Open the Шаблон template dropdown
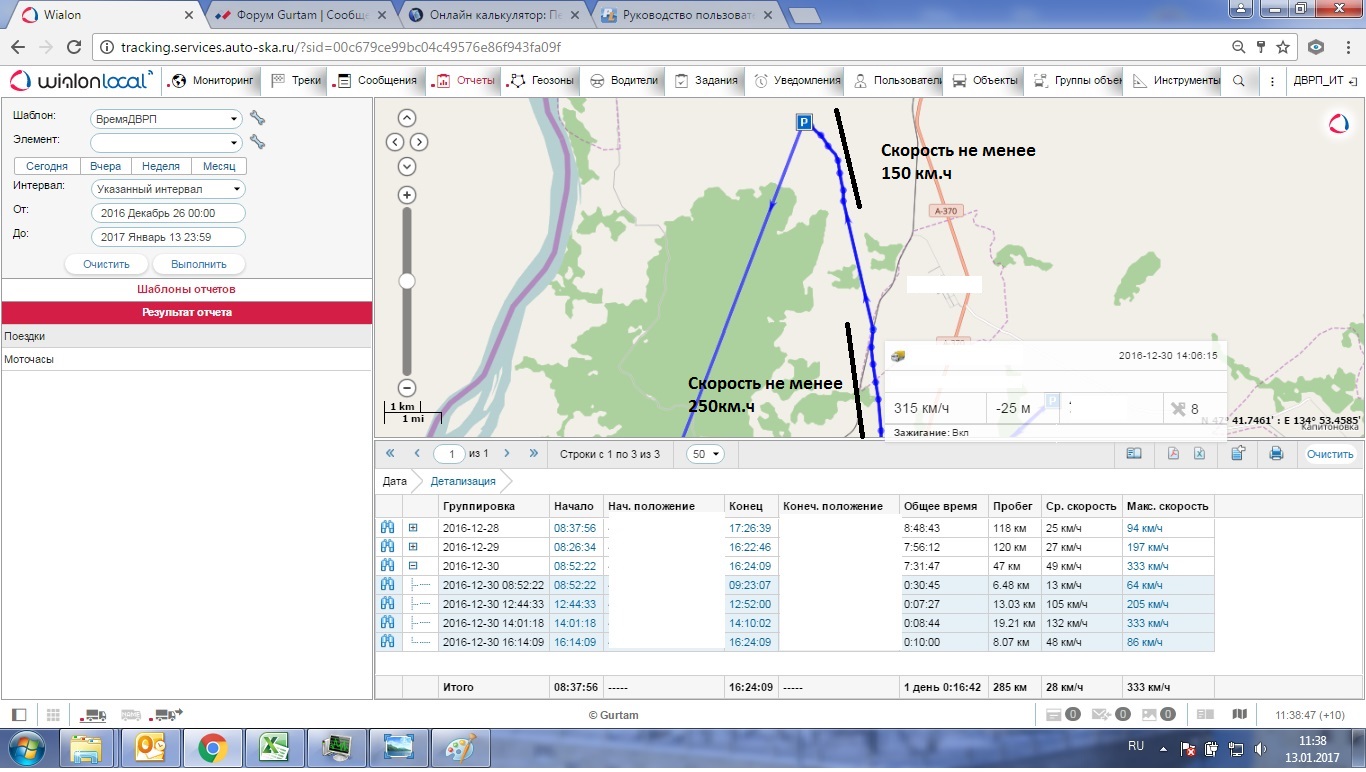 point(166,119)
